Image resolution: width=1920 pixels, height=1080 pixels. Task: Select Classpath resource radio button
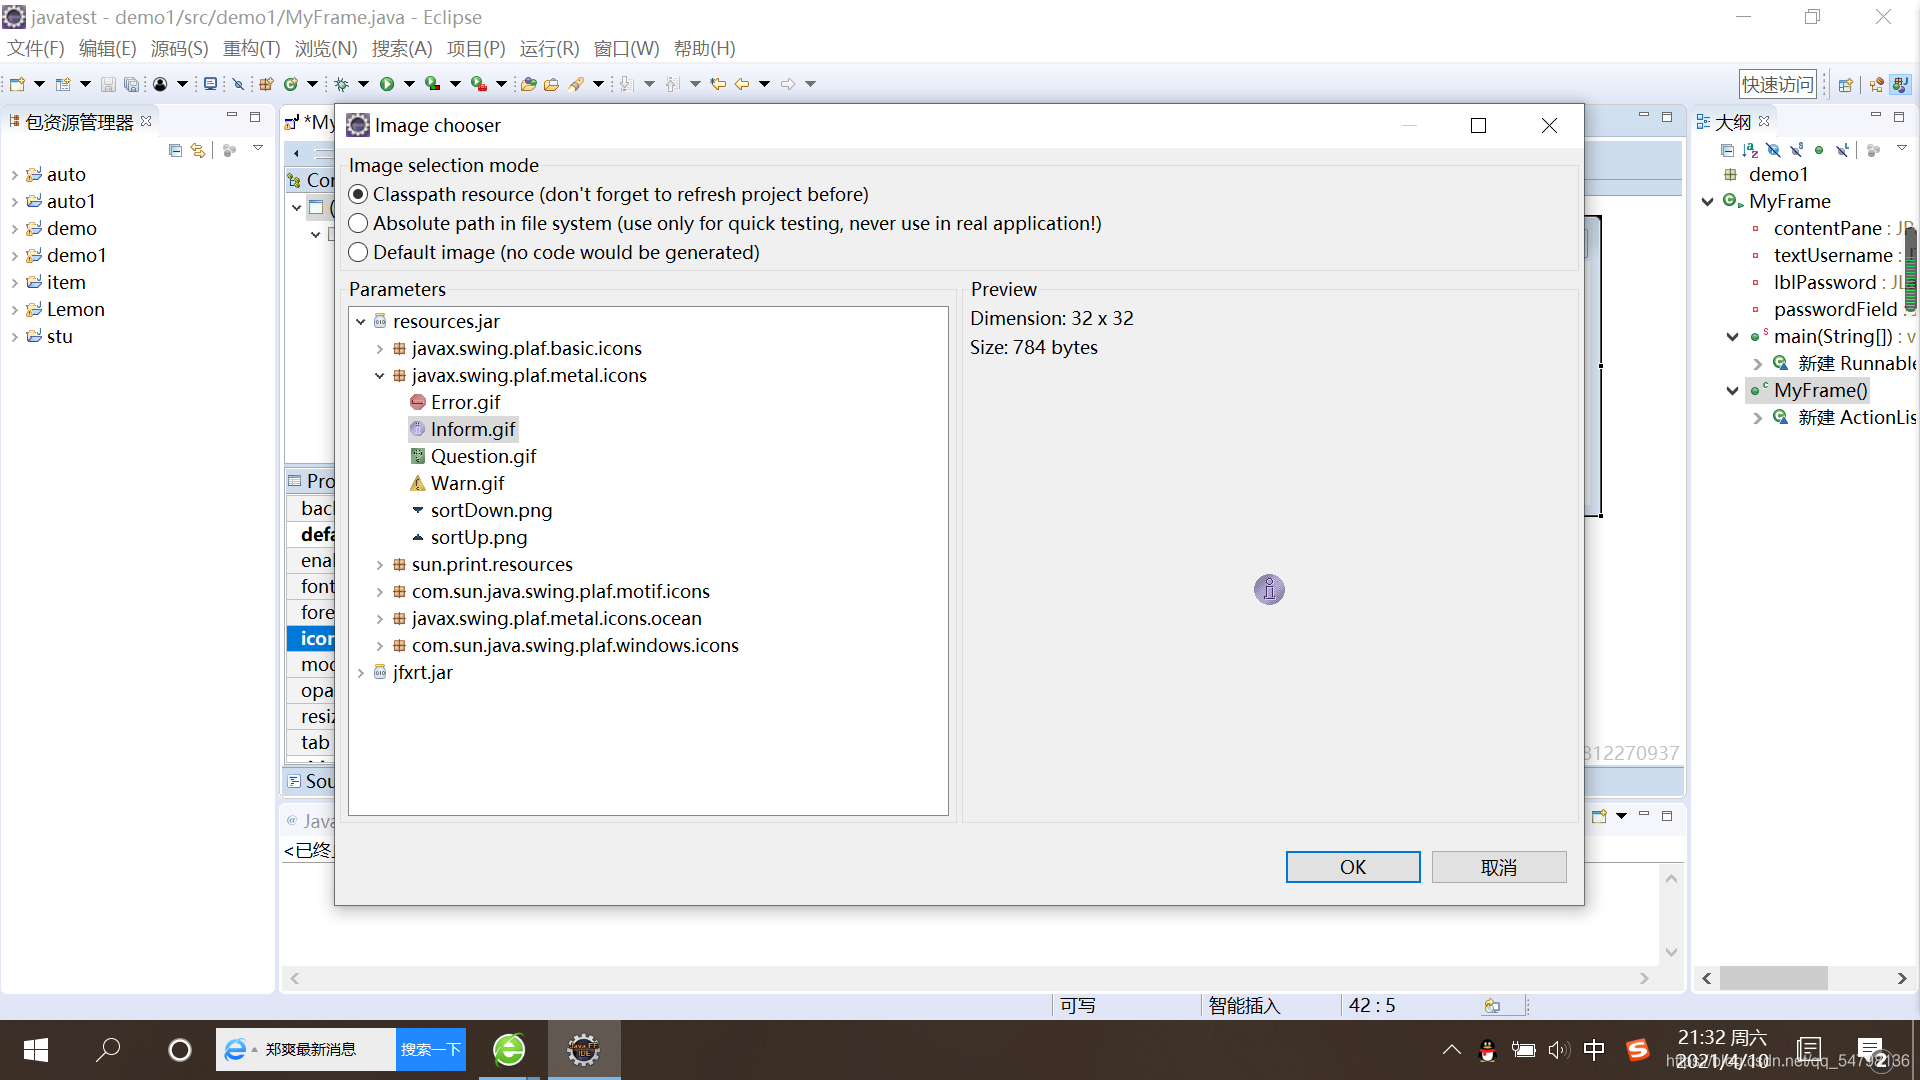coord(357,194)
